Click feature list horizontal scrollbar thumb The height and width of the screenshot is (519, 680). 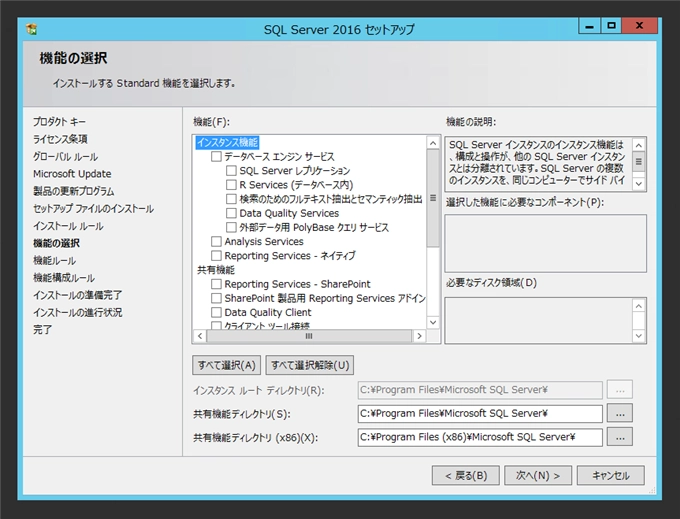[309, 336]
